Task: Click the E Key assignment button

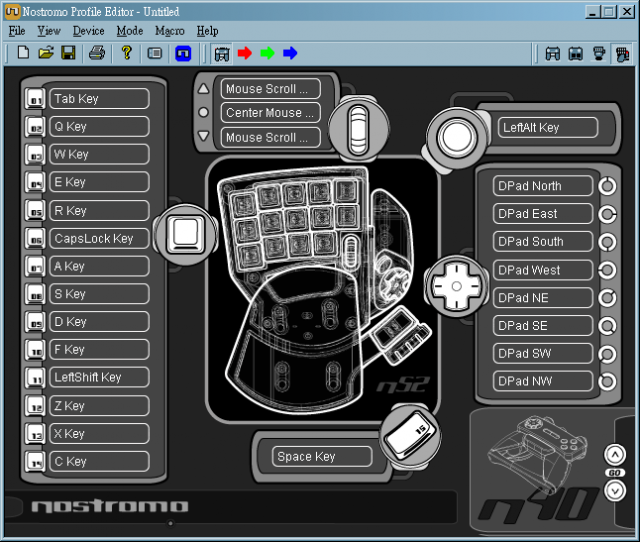Action: point(99,182)
